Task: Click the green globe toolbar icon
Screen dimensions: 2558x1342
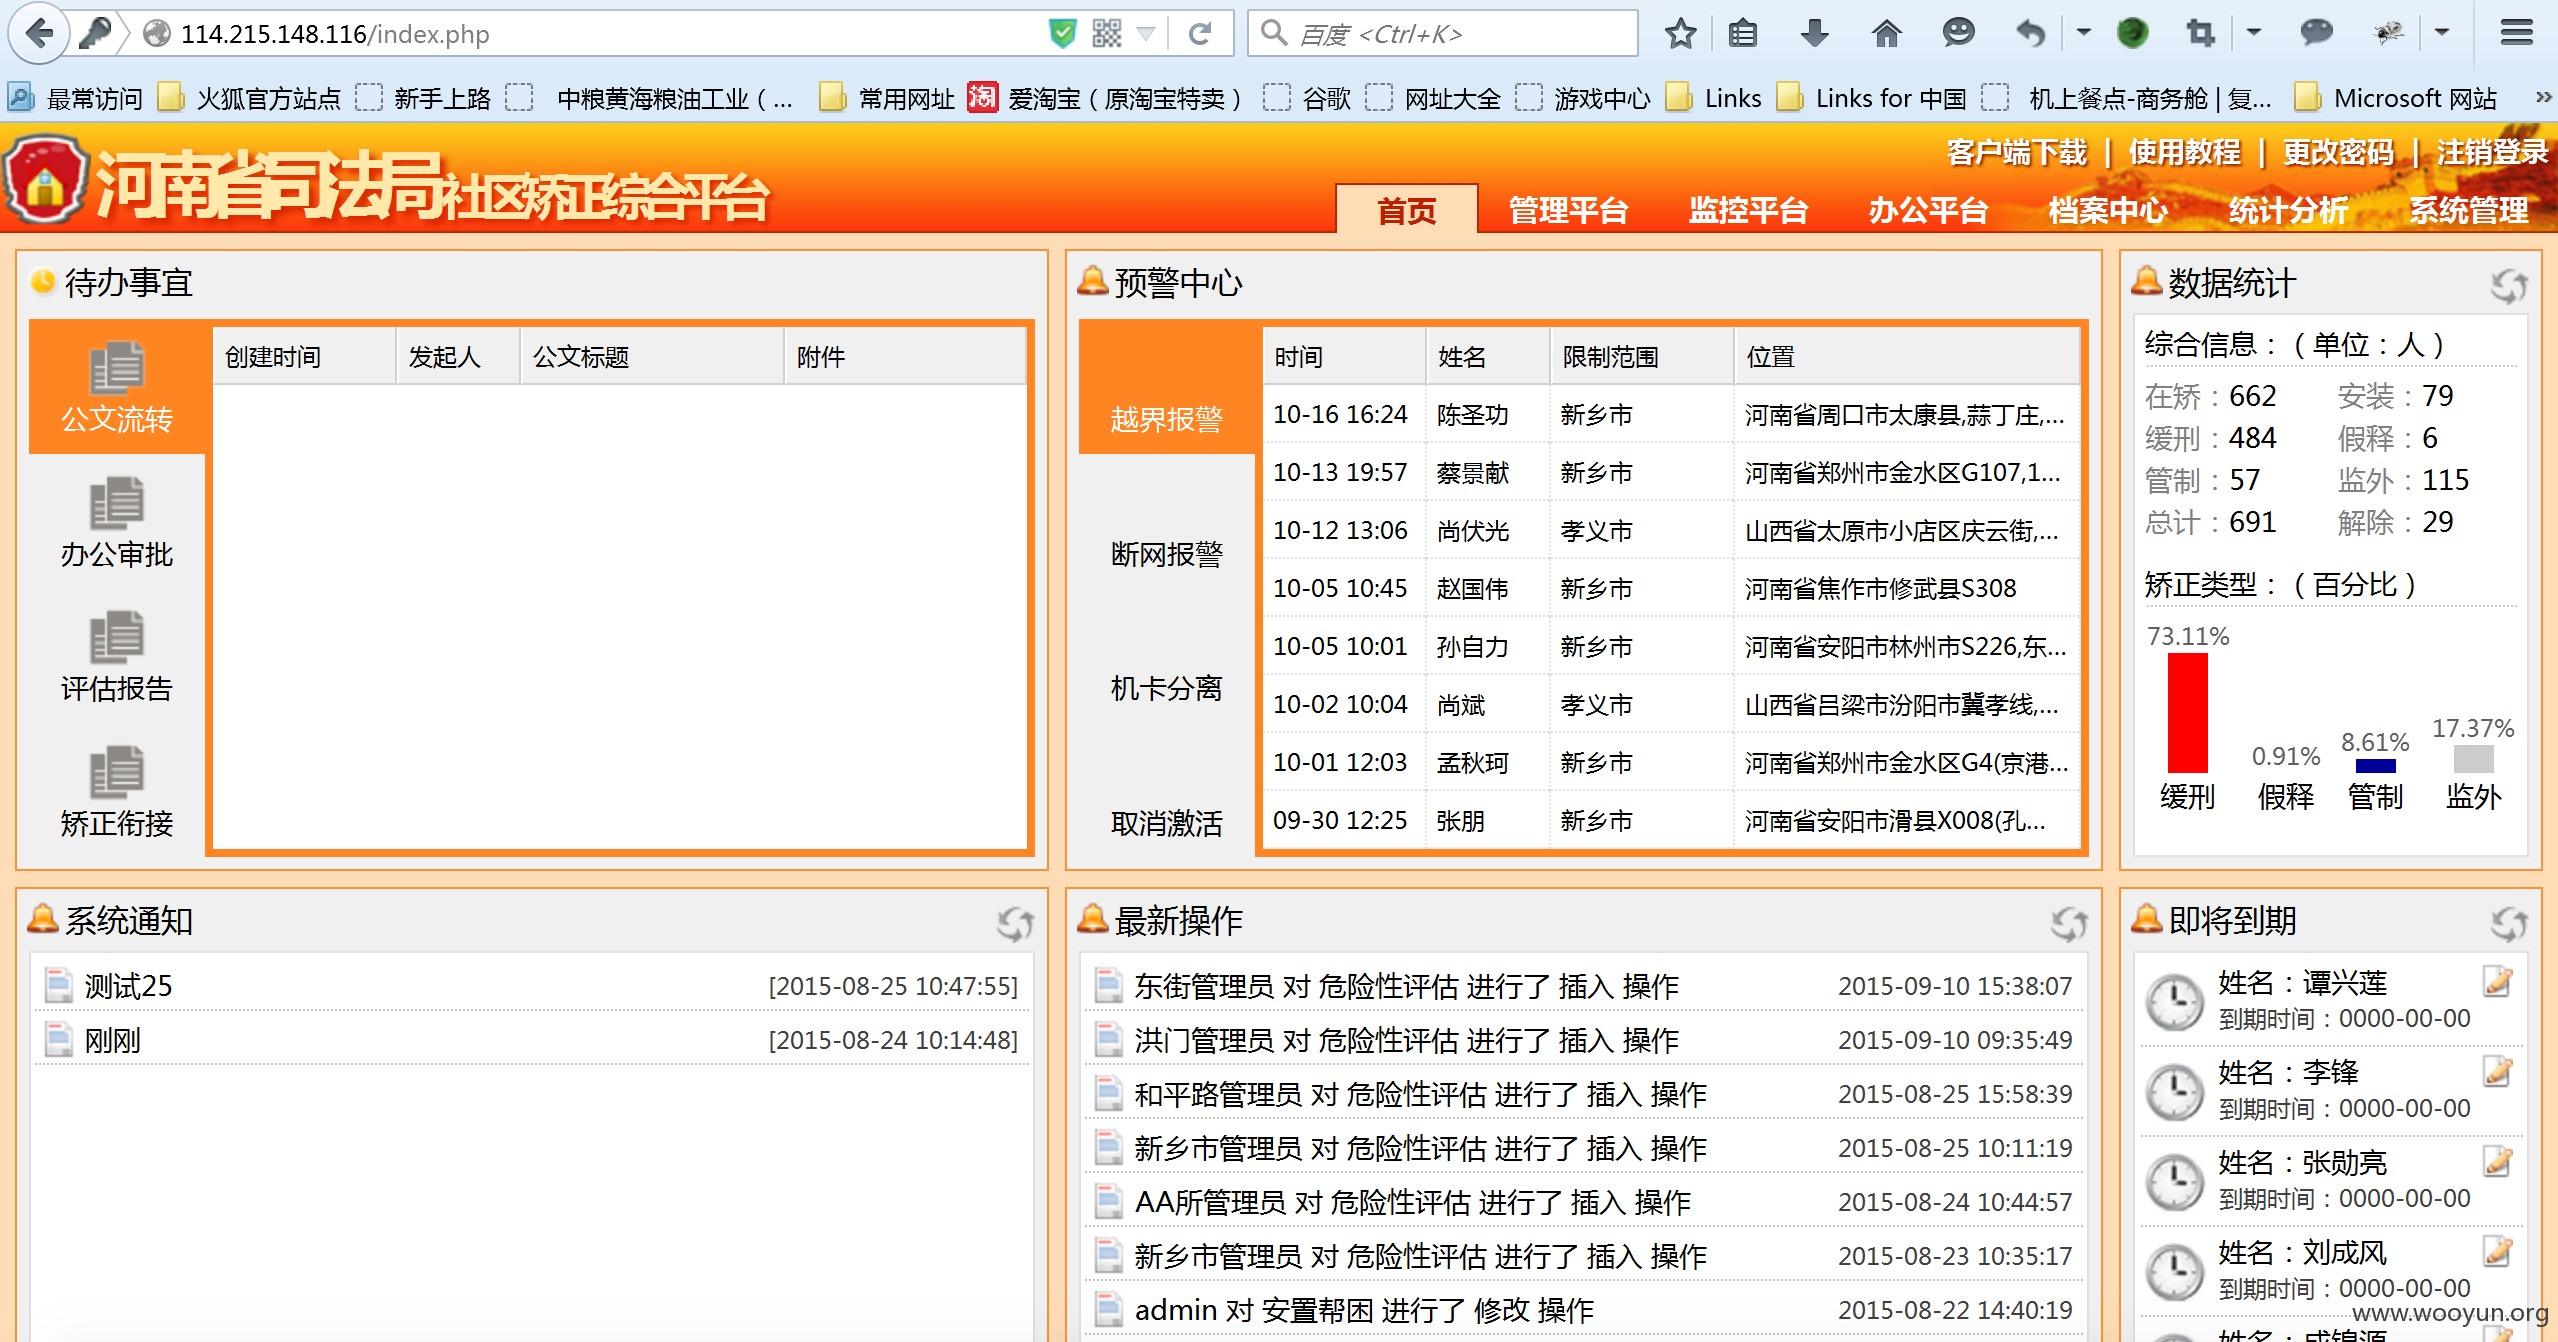Action: (2132, 34)
